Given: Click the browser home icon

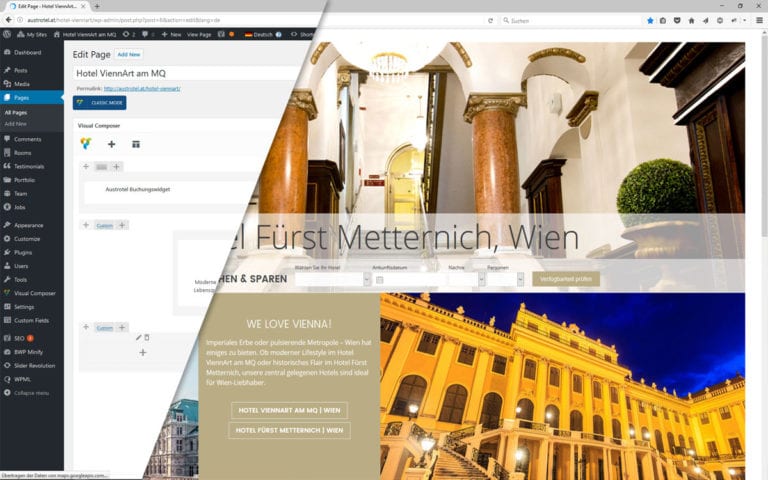Looking at the screenshot, I should coord(691,21).
